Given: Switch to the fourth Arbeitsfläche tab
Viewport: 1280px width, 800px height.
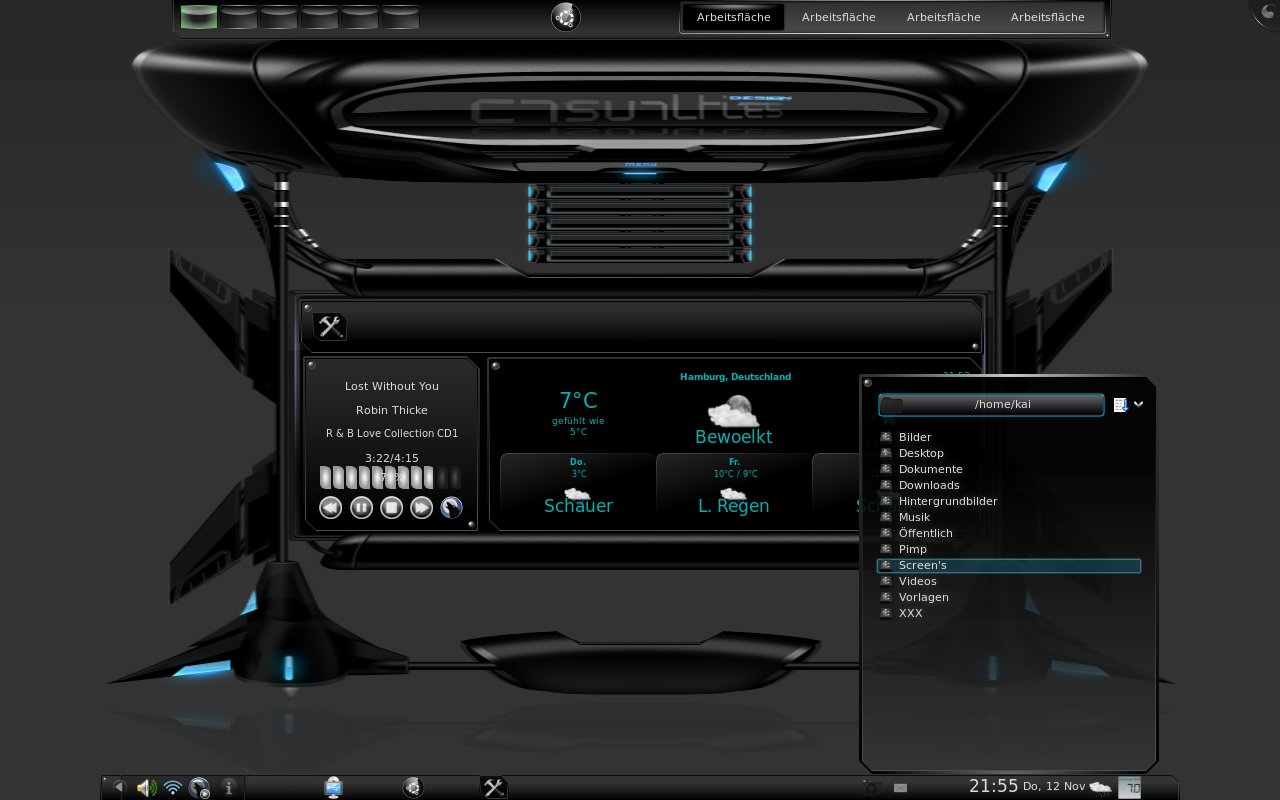Looking at the screenshot, I should 1047,17.
